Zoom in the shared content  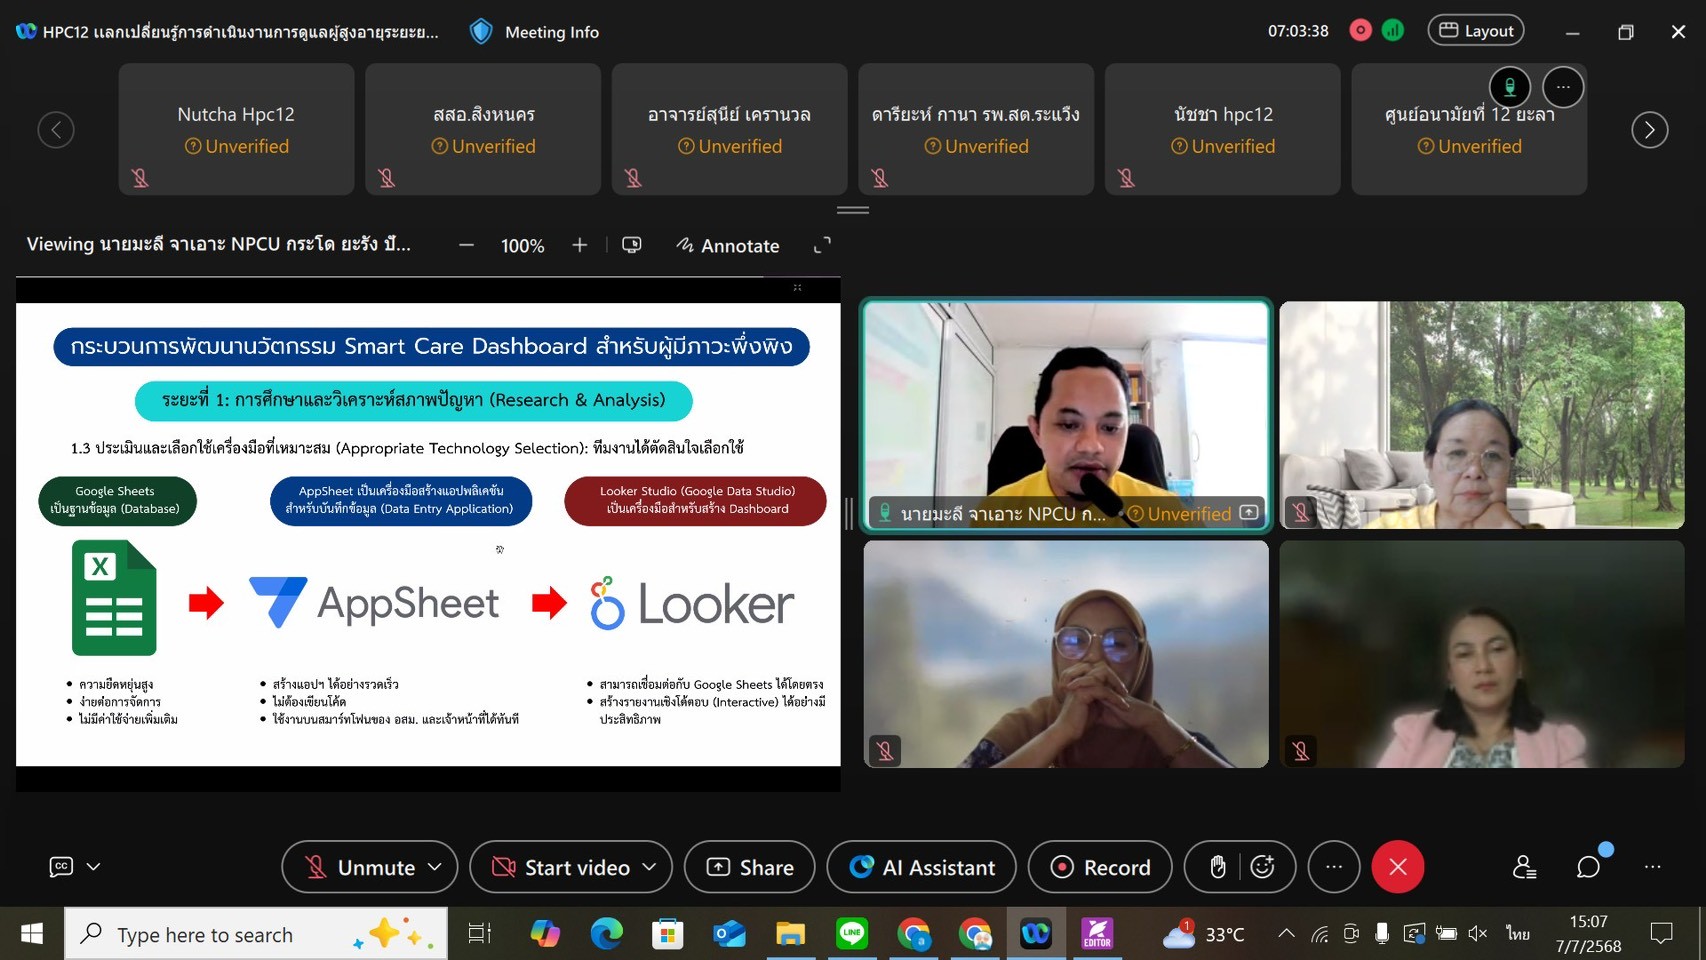pos(579,245)
